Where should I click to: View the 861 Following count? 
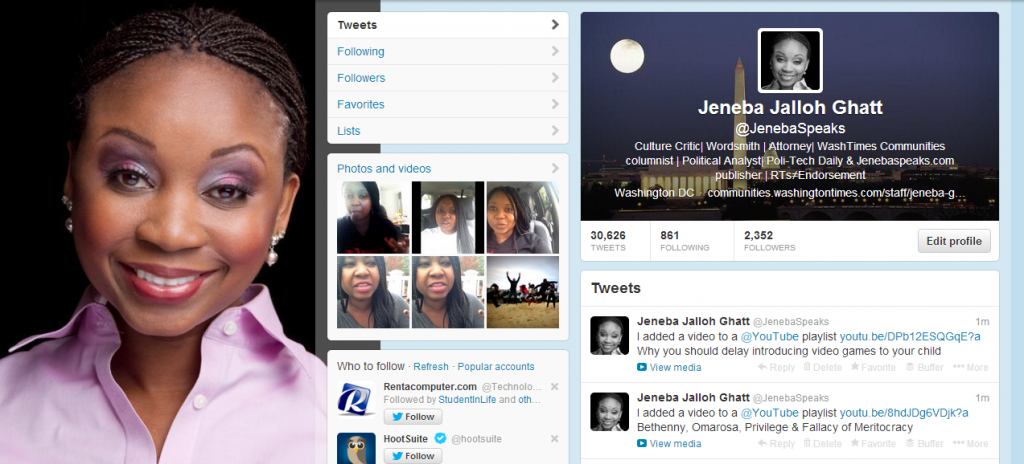coord(684,240)
